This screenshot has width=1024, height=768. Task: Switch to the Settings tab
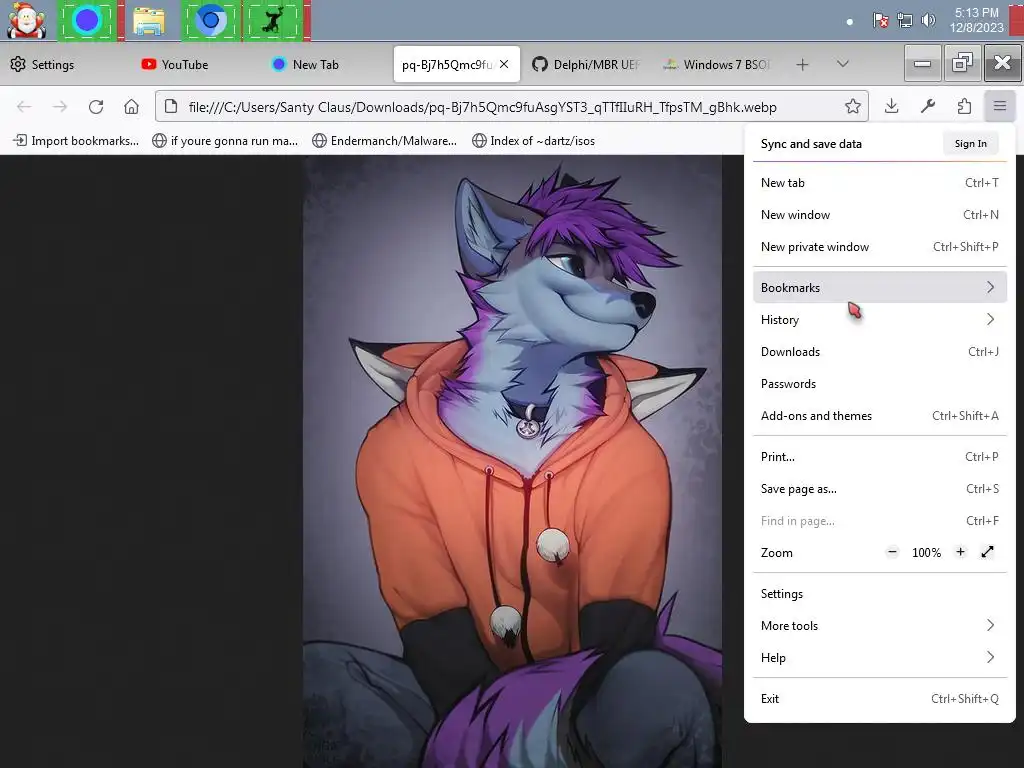pos(65,64)
